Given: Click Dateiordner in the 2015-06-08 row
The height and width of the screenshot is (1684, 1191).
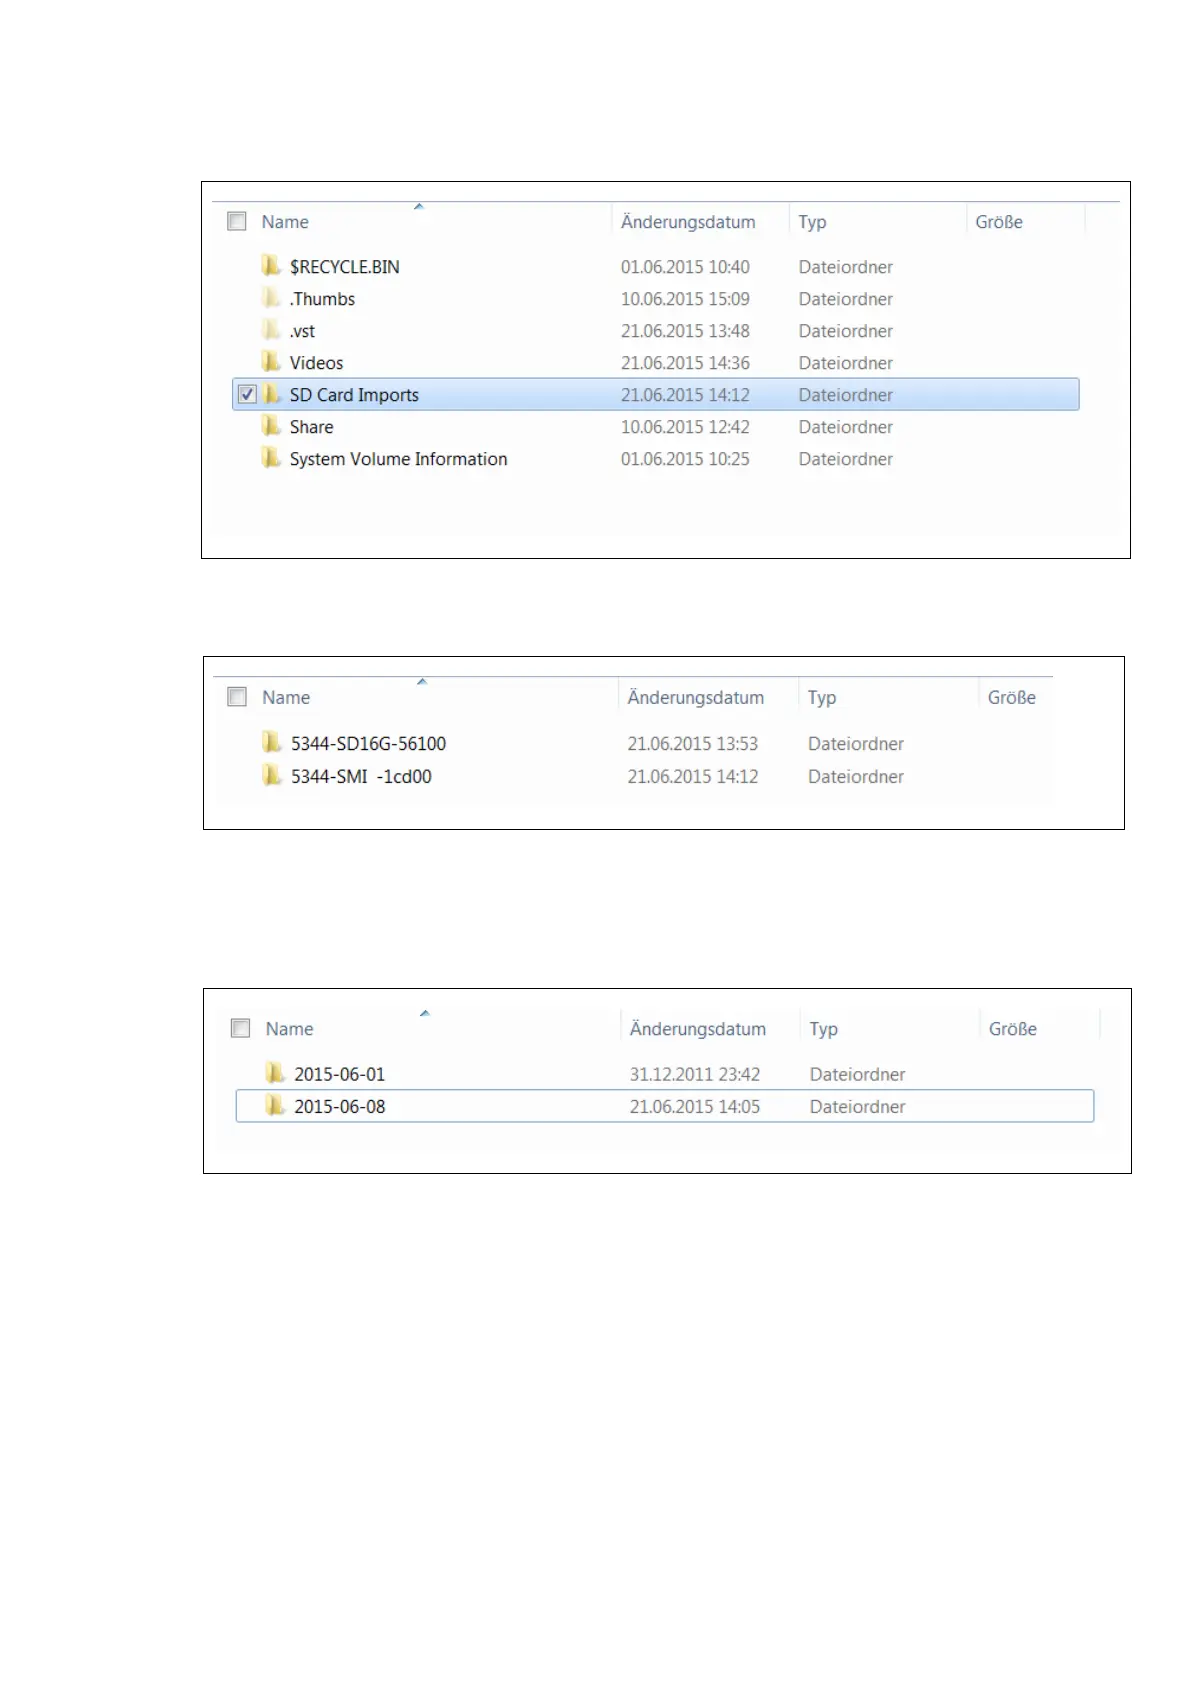Looking at the screenshot, I should [x=858, y=1107].
